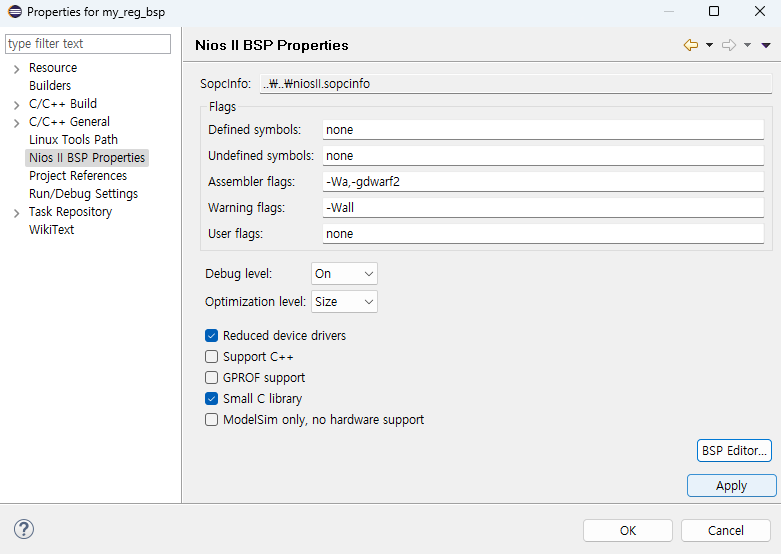Click the Cancel button
Viewport: 781px width, 554px height.
click(726, 531)
